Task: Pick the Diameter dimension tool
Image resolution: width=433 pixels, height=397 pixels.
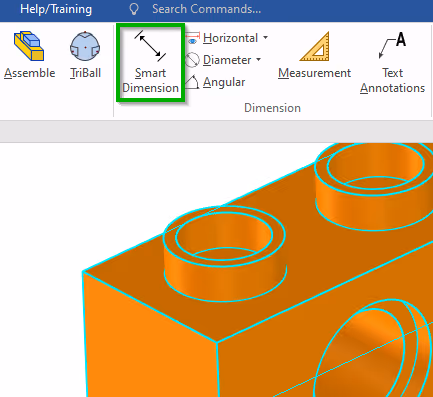Action: point(219,60)
